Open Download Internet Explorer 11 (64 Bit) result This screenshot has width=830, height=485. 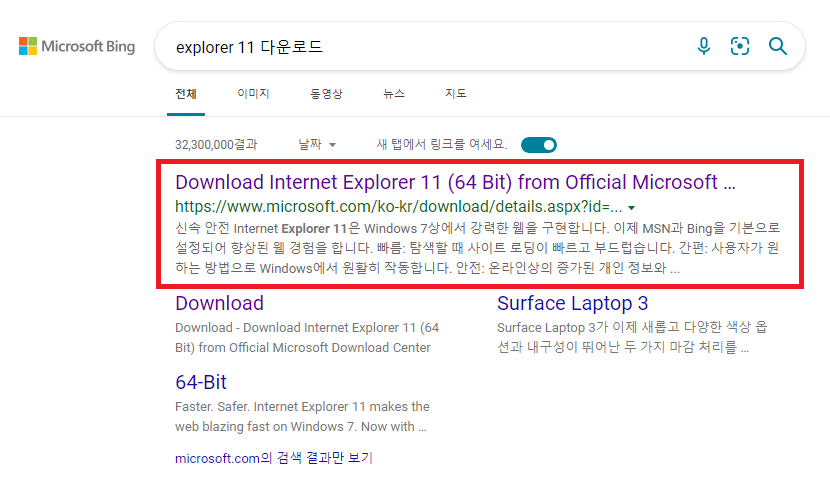[455, 182]
